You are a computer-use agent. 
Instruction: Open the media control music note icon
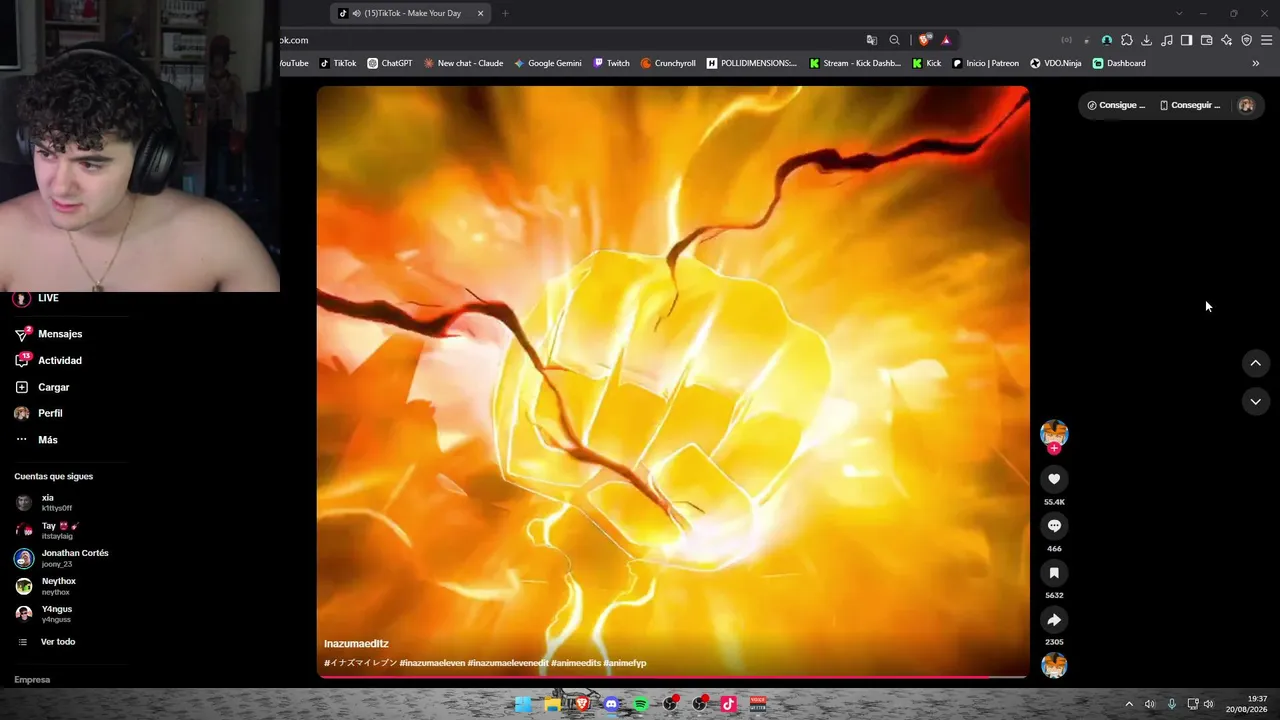click(x=1167, y=40)
